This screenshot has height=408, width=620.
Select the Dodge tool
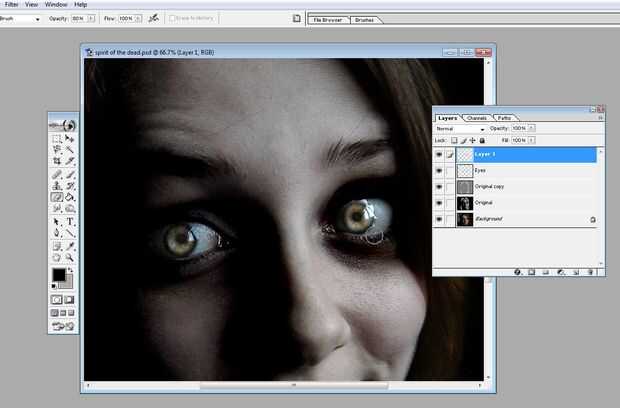(70, 208)
